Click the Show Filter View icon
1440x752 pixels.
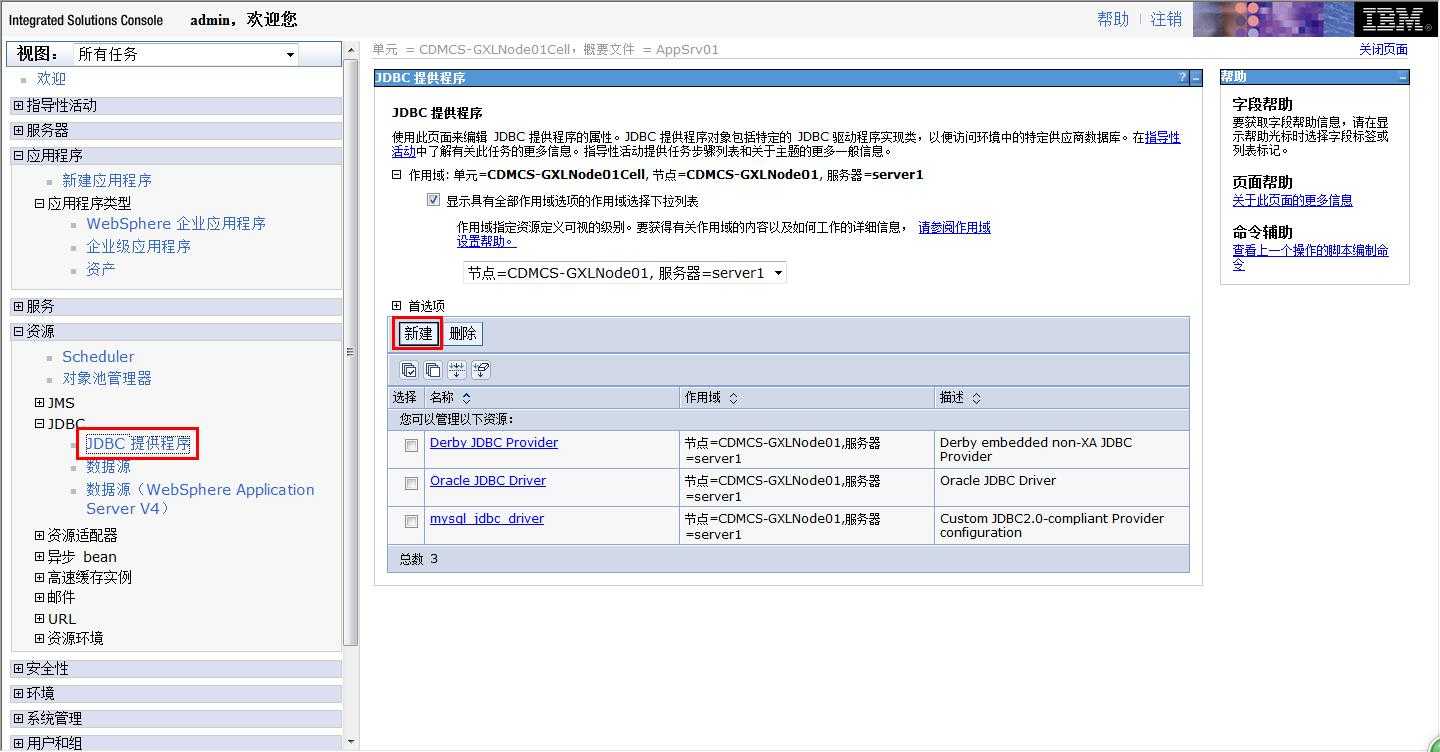457,370
